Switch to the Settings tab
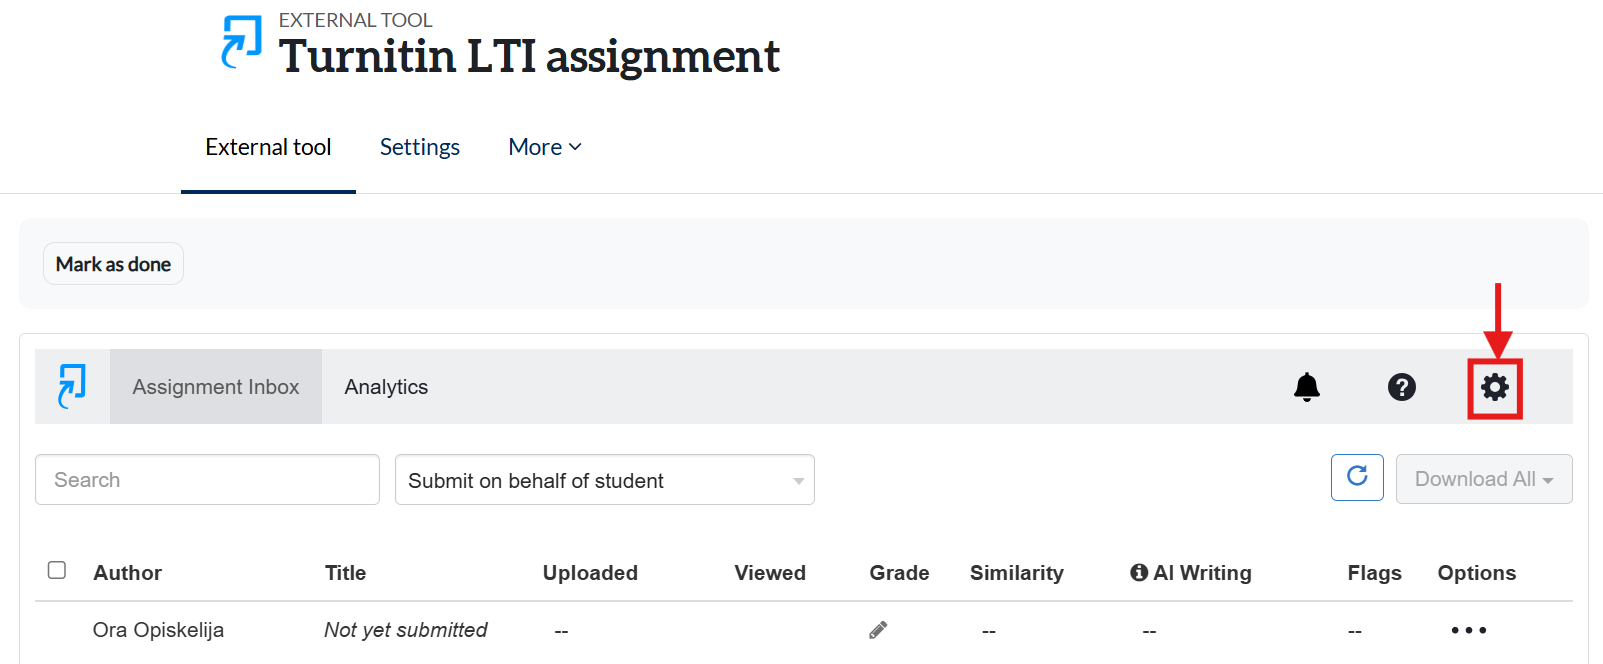This screenshot has width=1603, height=664. pyautogui.click(x=419, y=147)
